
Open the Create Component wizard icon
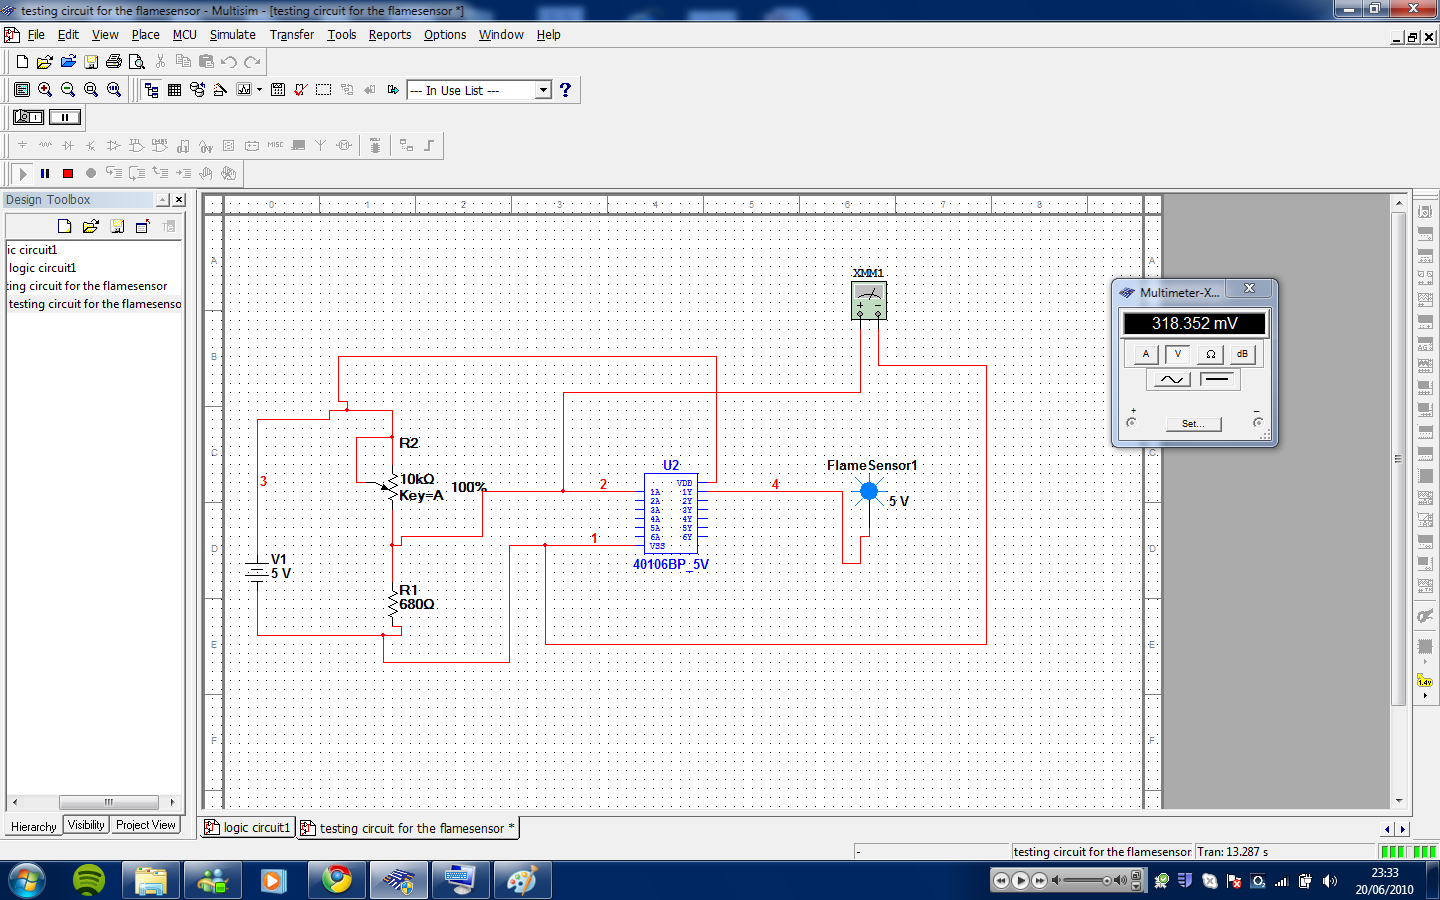(x=220, y=90)
